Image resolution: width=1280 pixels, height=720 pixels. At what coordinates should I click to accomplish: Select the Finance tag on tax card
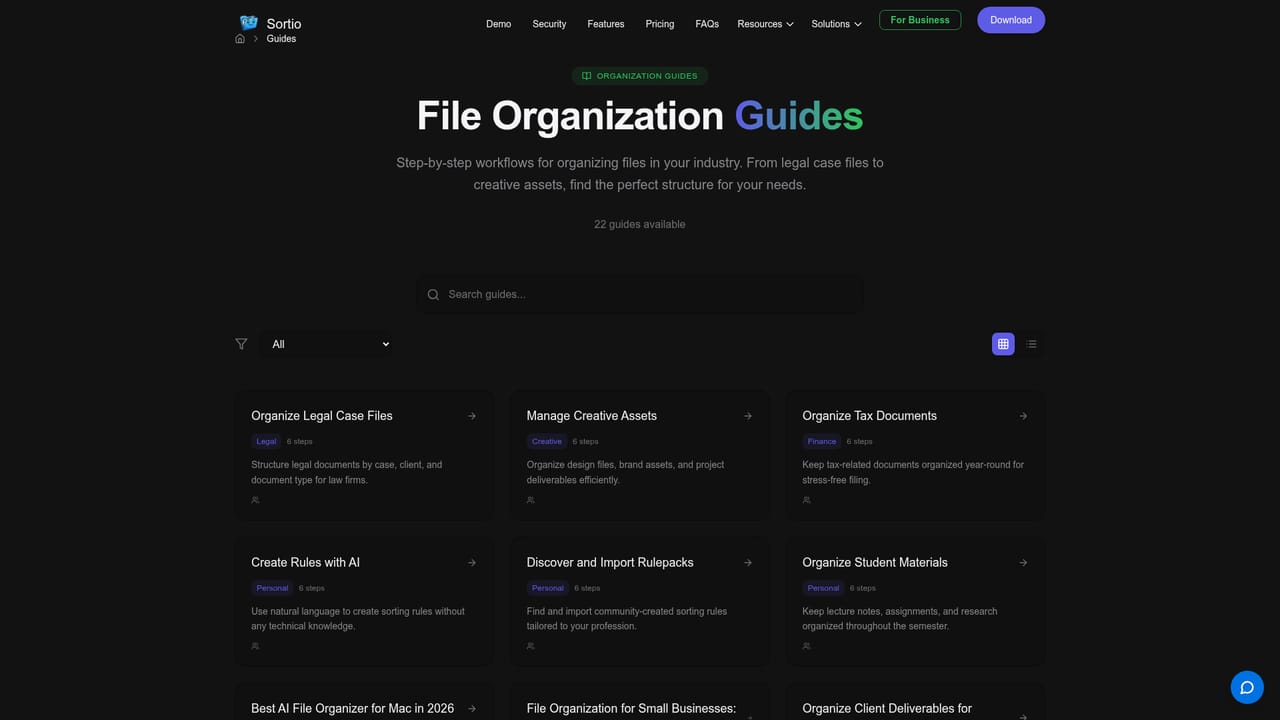pos(822,441)
